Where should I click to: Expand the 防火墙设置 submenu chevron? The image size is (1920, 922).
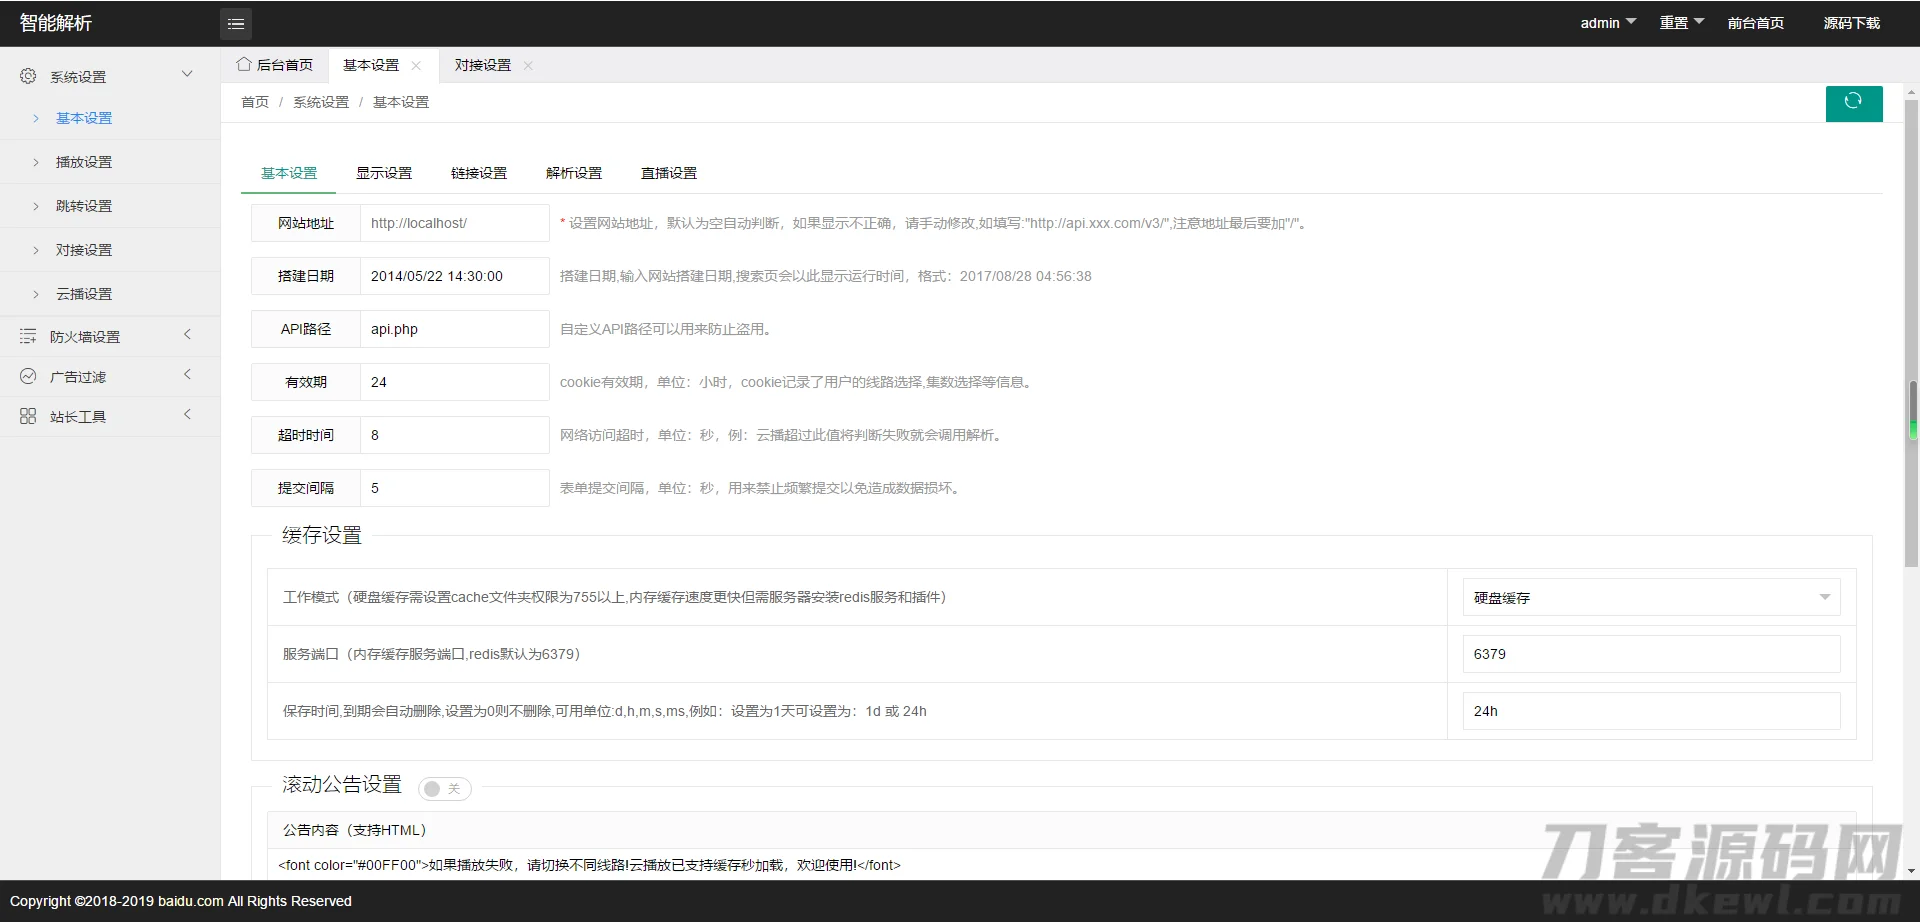pyautogui.click(x=187, y=335)
